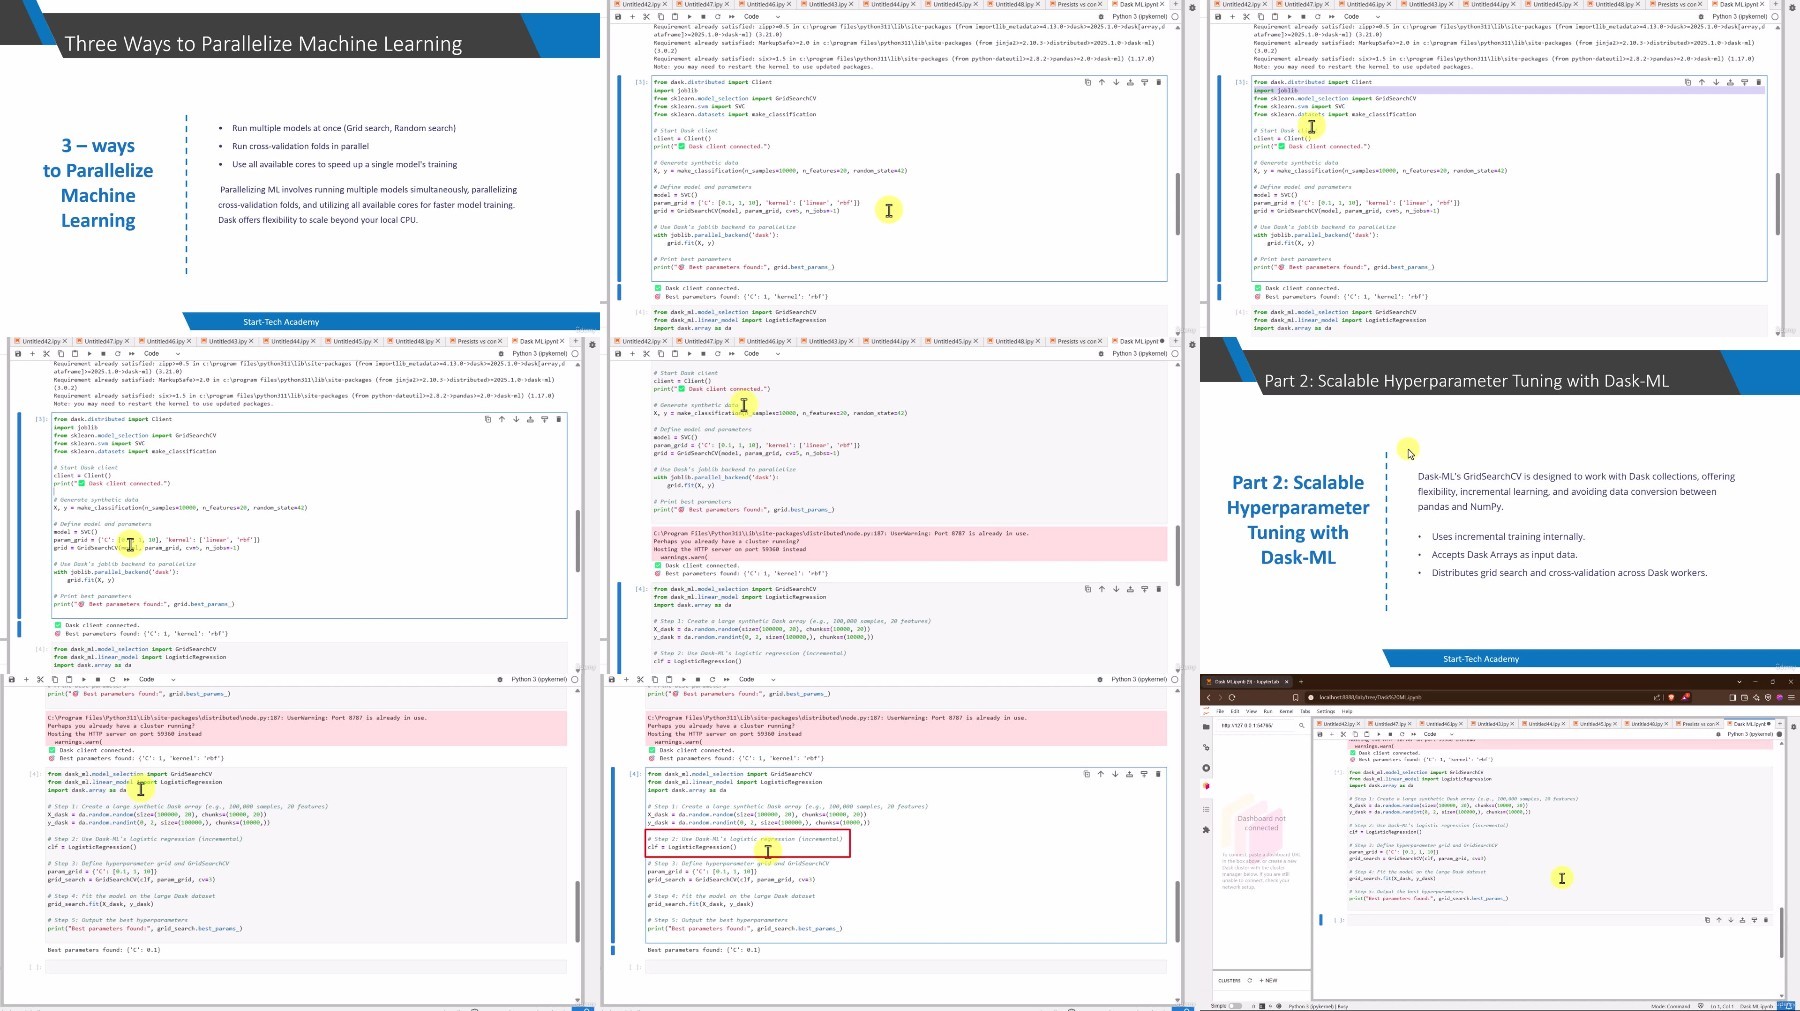Screen dimensions: 1800x1011
Task: Open the Git sidebar icon
Action: [x=1206, y=747]
